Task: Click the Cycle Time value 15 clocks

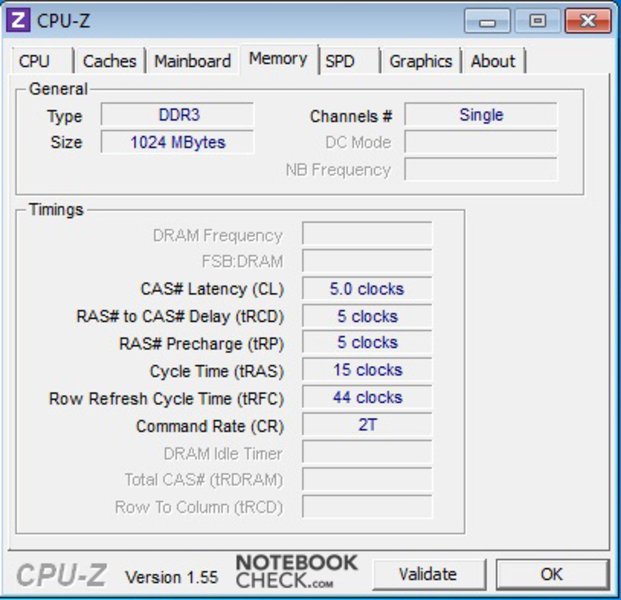Action: click(367, 370)
